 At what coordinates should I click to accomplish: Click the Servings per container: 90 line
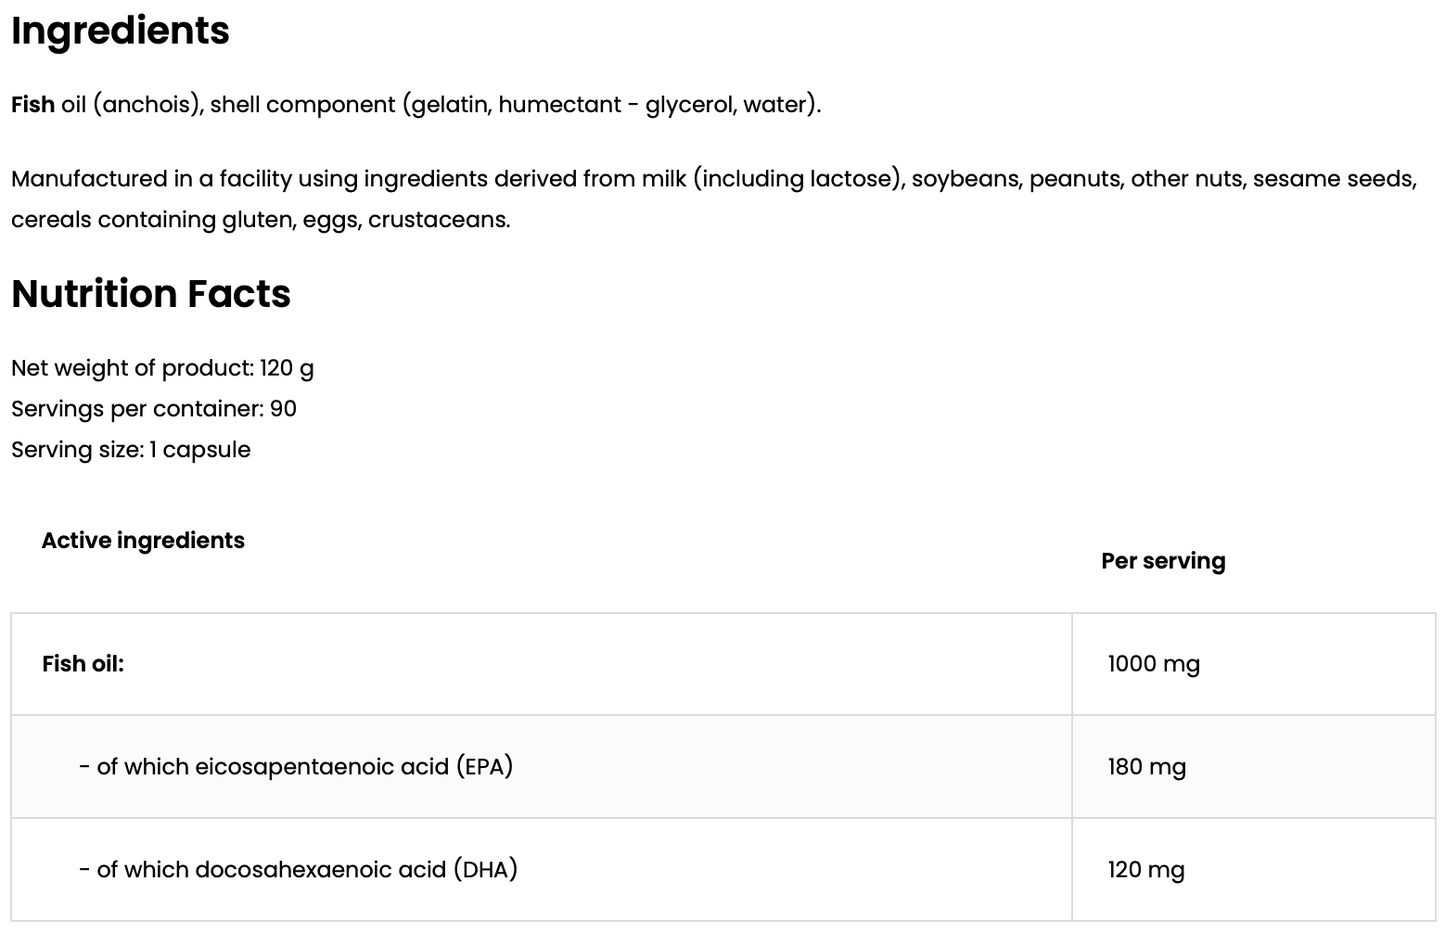154,409
